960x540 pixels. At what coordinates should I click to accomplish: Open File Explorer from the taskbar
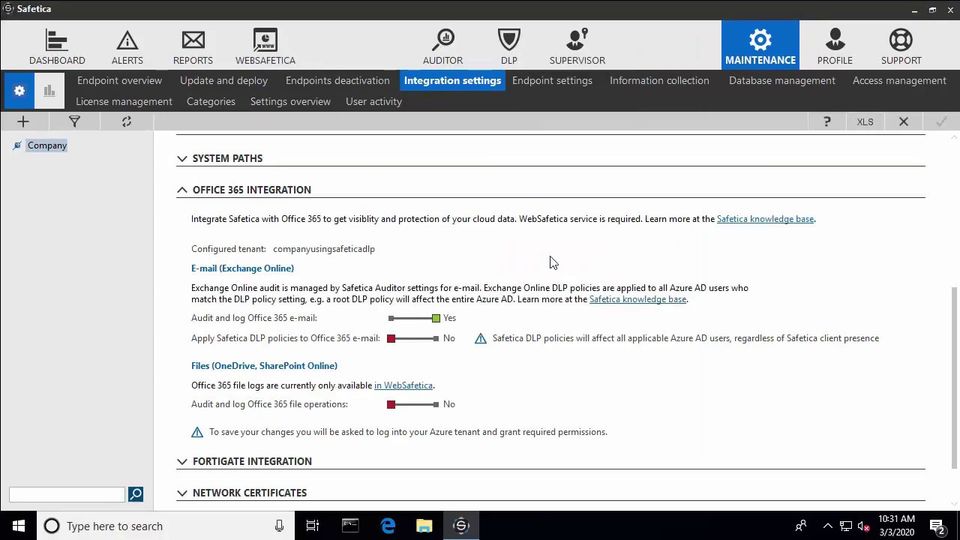coord(424,525)
